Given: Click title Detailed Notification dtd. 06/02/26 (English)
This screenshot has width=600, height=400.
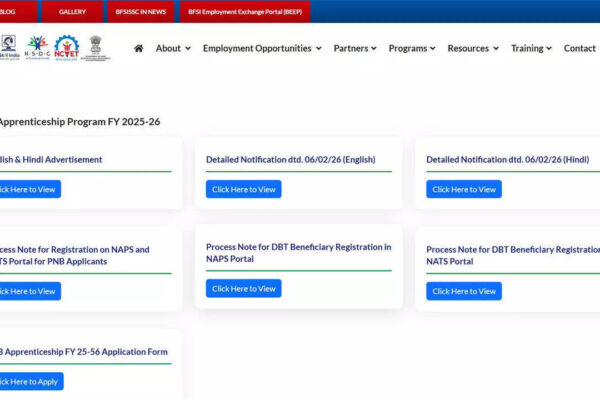Looking at the screenshot, I should click(x=290, y=160).
